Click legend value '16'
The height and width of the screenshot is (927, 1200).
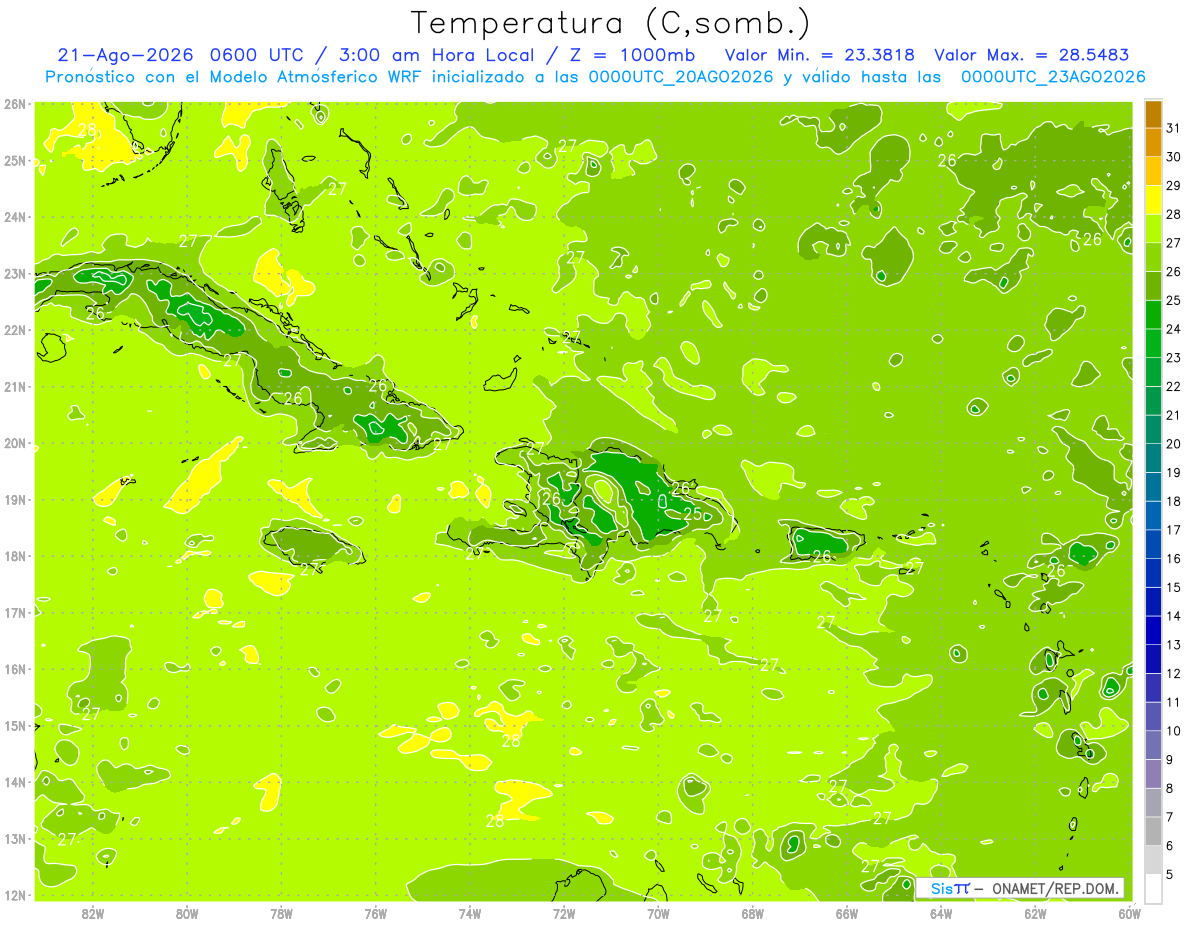(x=1173, y=559)
